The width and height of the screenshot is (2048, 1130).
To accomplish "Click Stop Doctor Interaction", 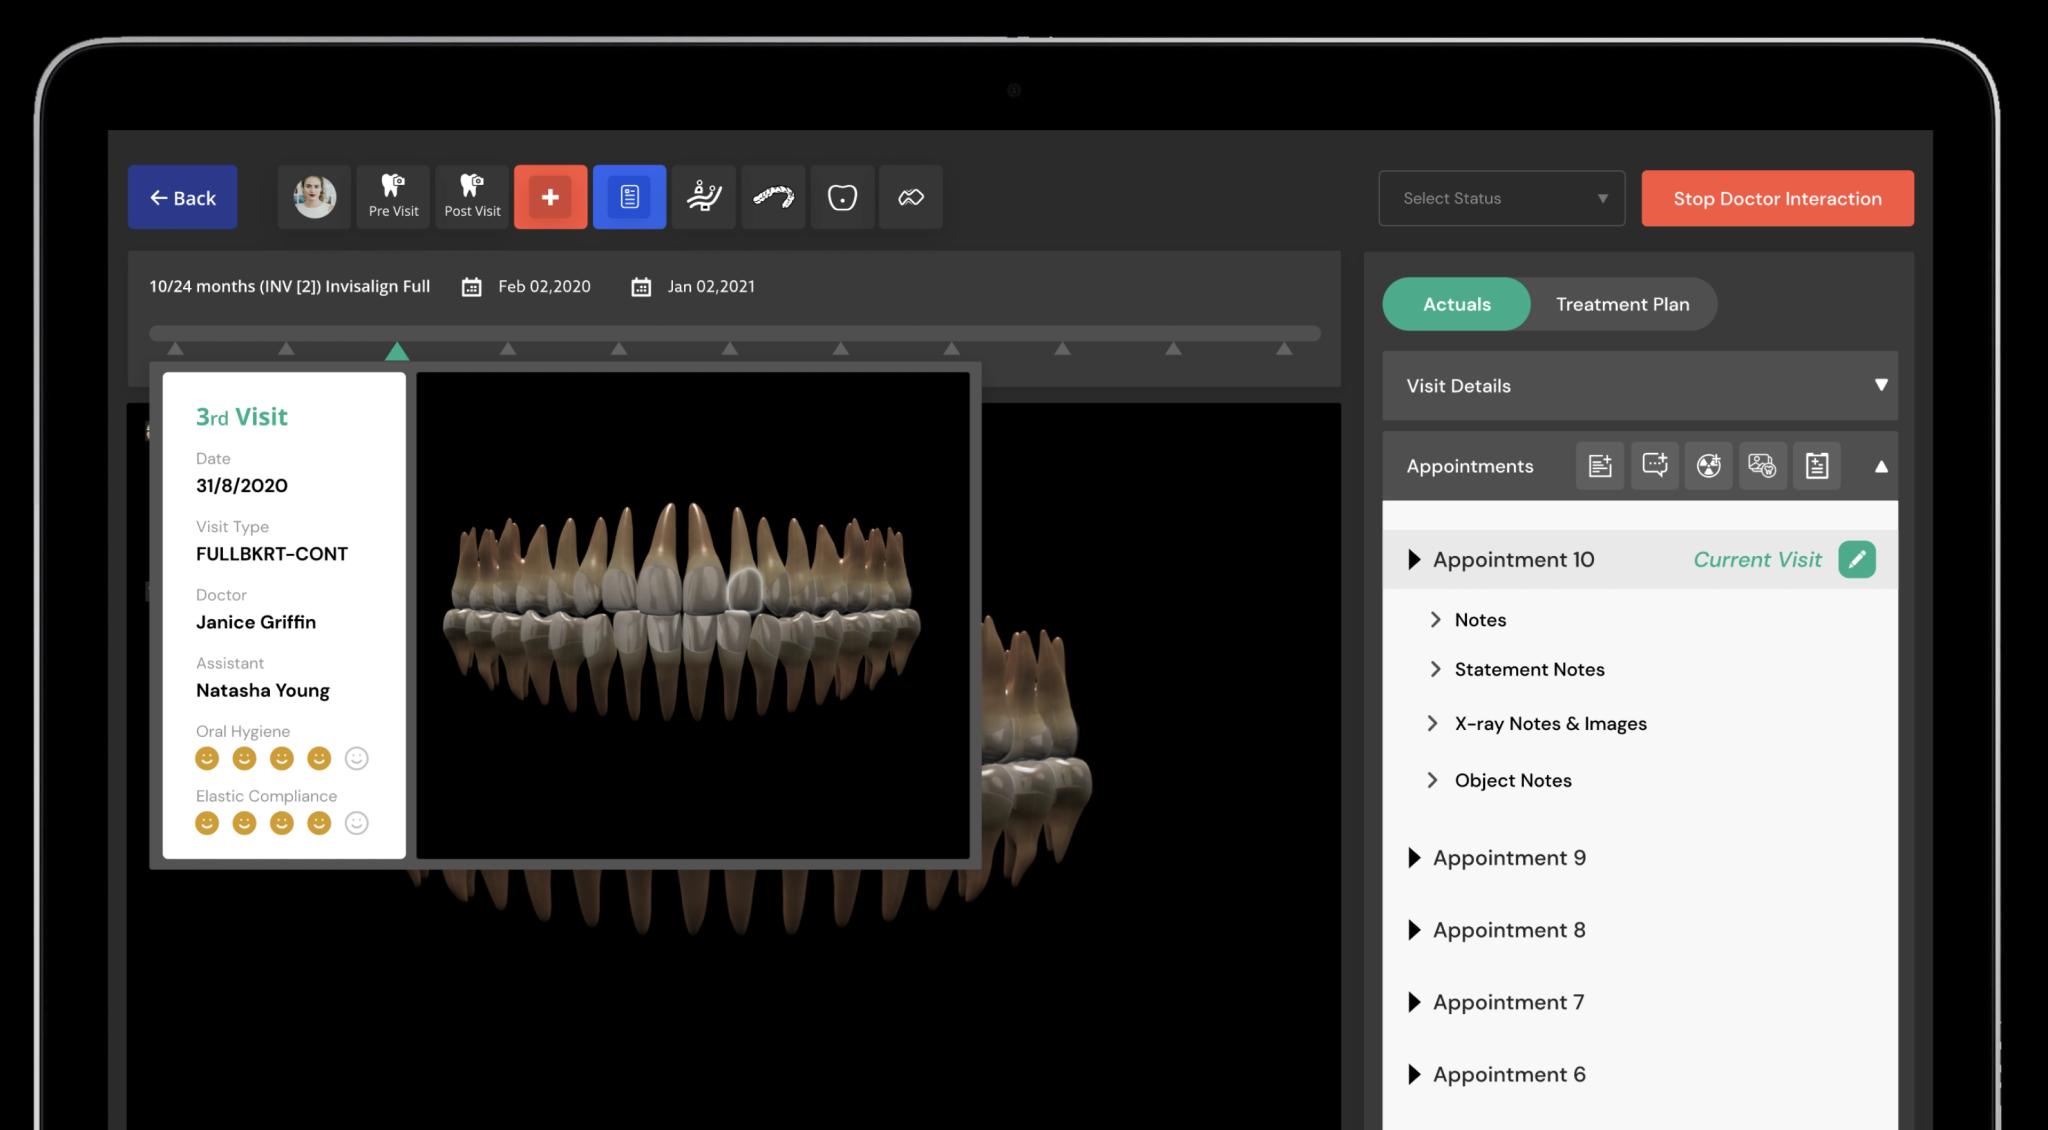I will 1777,198.
